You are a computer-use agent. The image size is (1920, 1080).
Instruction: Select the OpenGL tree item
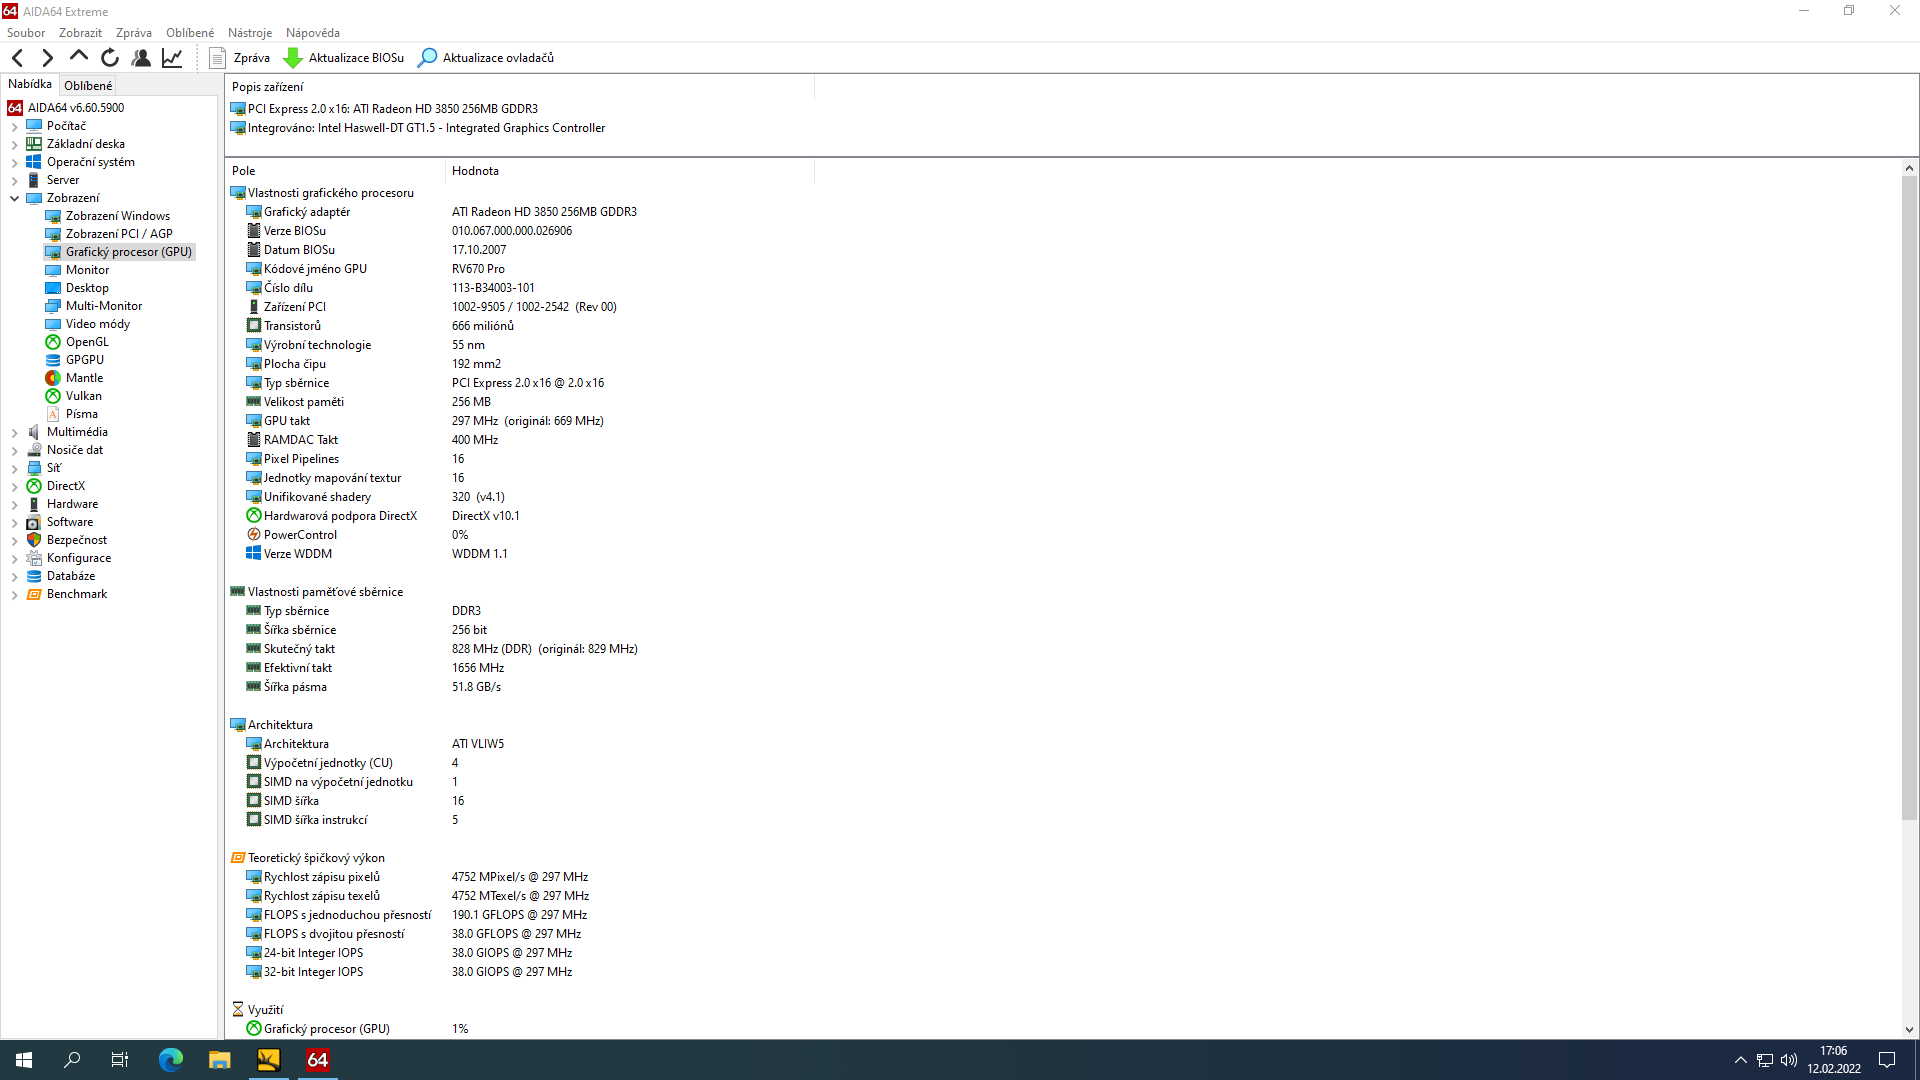click(87, 342)
